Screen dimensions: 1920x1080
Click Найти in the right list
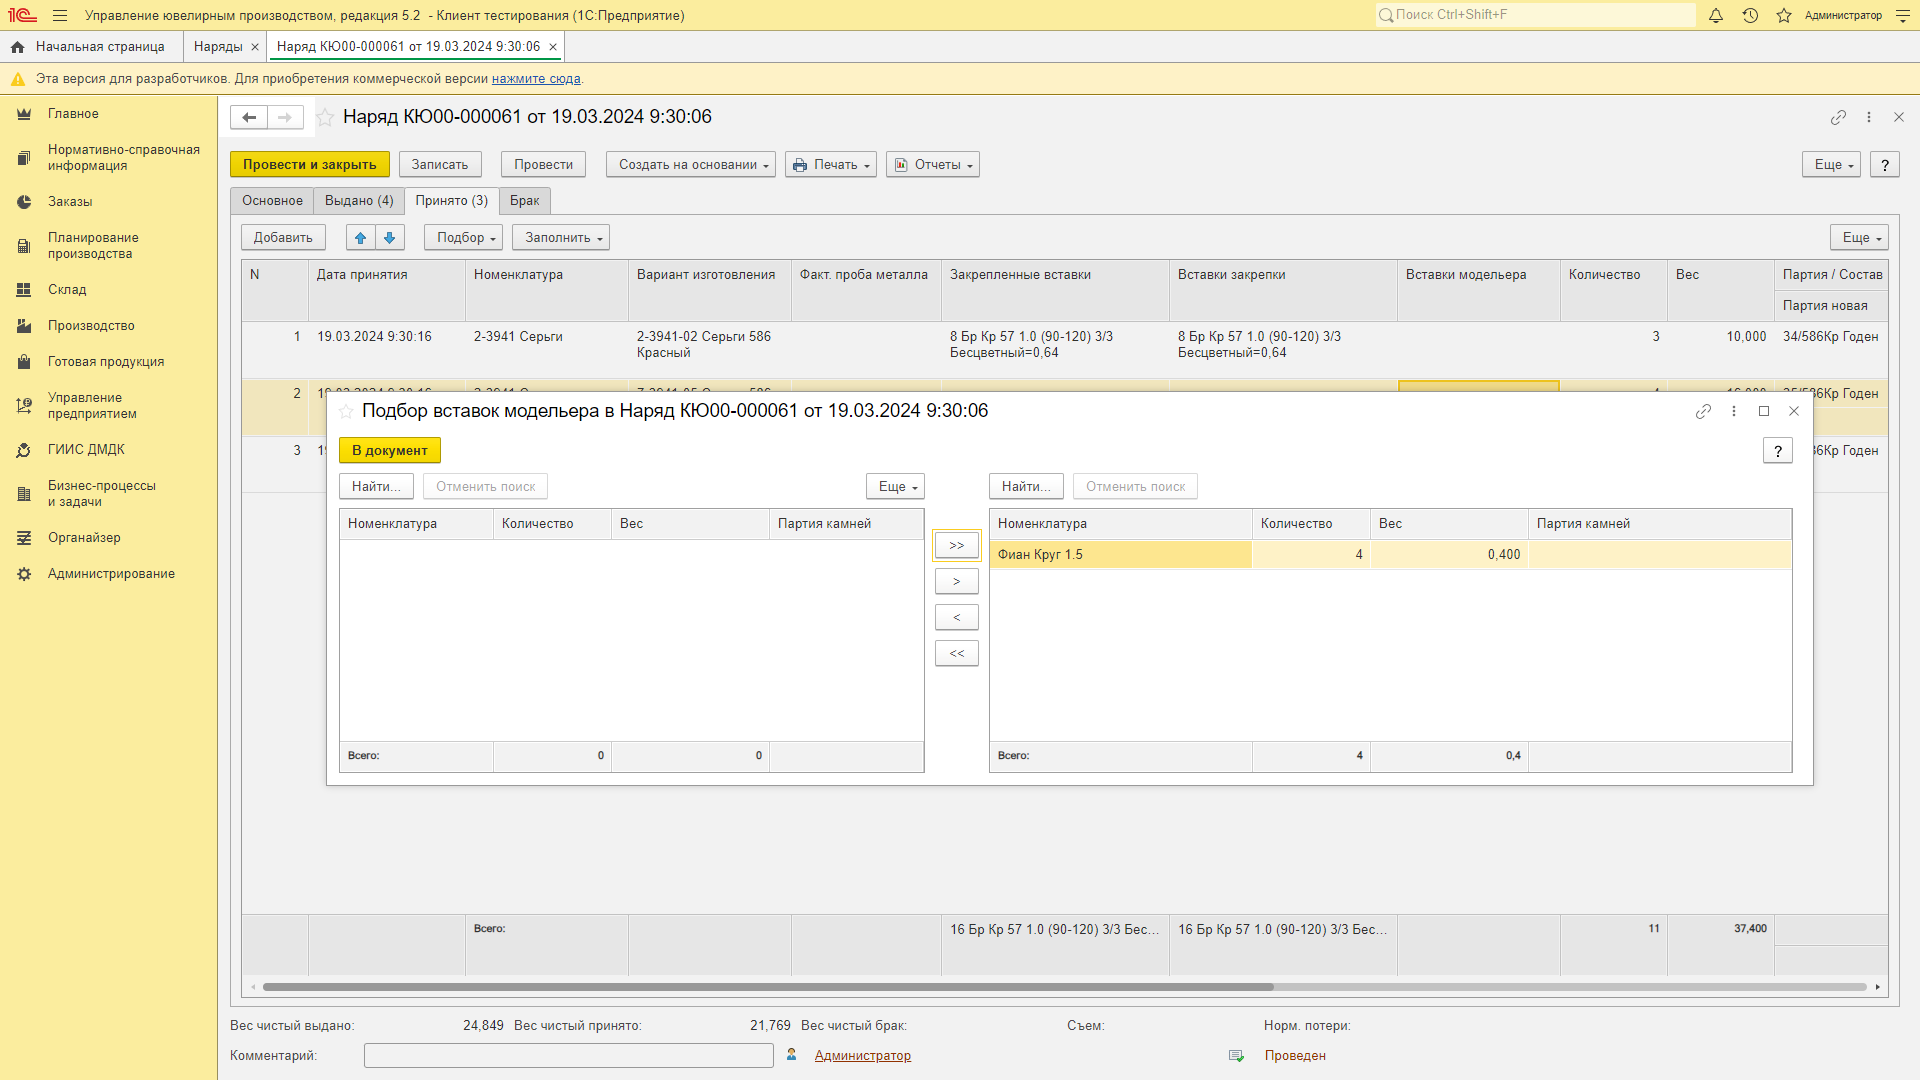[1026, 487]
